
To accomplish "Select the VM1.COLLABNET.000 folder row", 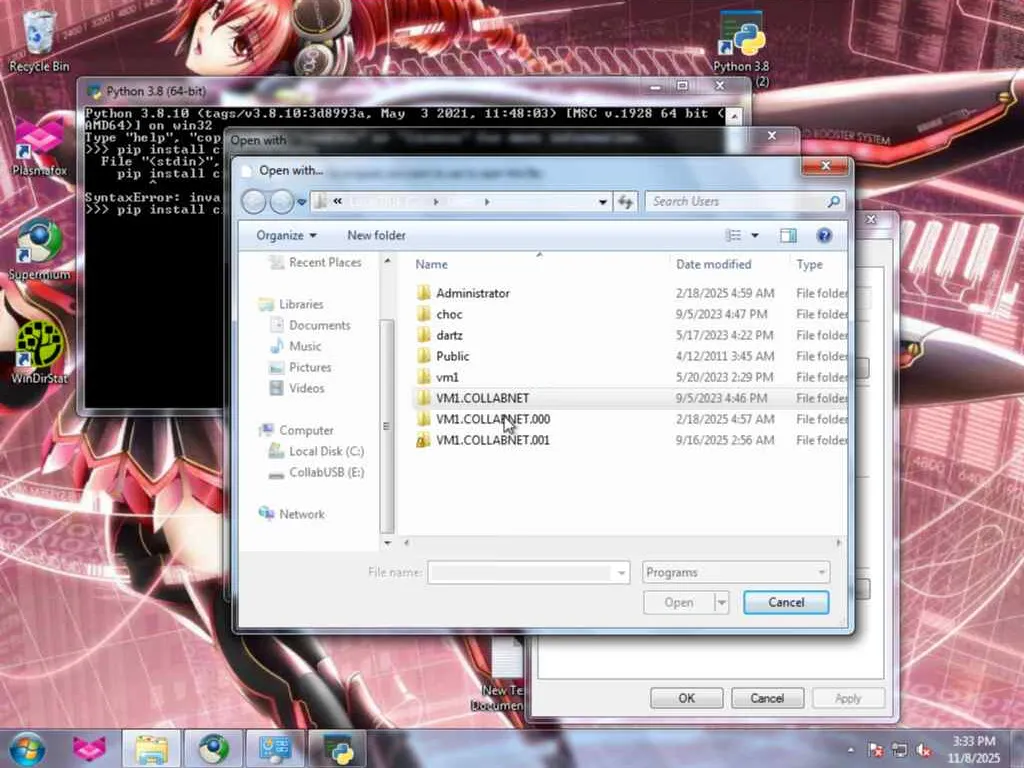I will point(630,419).
